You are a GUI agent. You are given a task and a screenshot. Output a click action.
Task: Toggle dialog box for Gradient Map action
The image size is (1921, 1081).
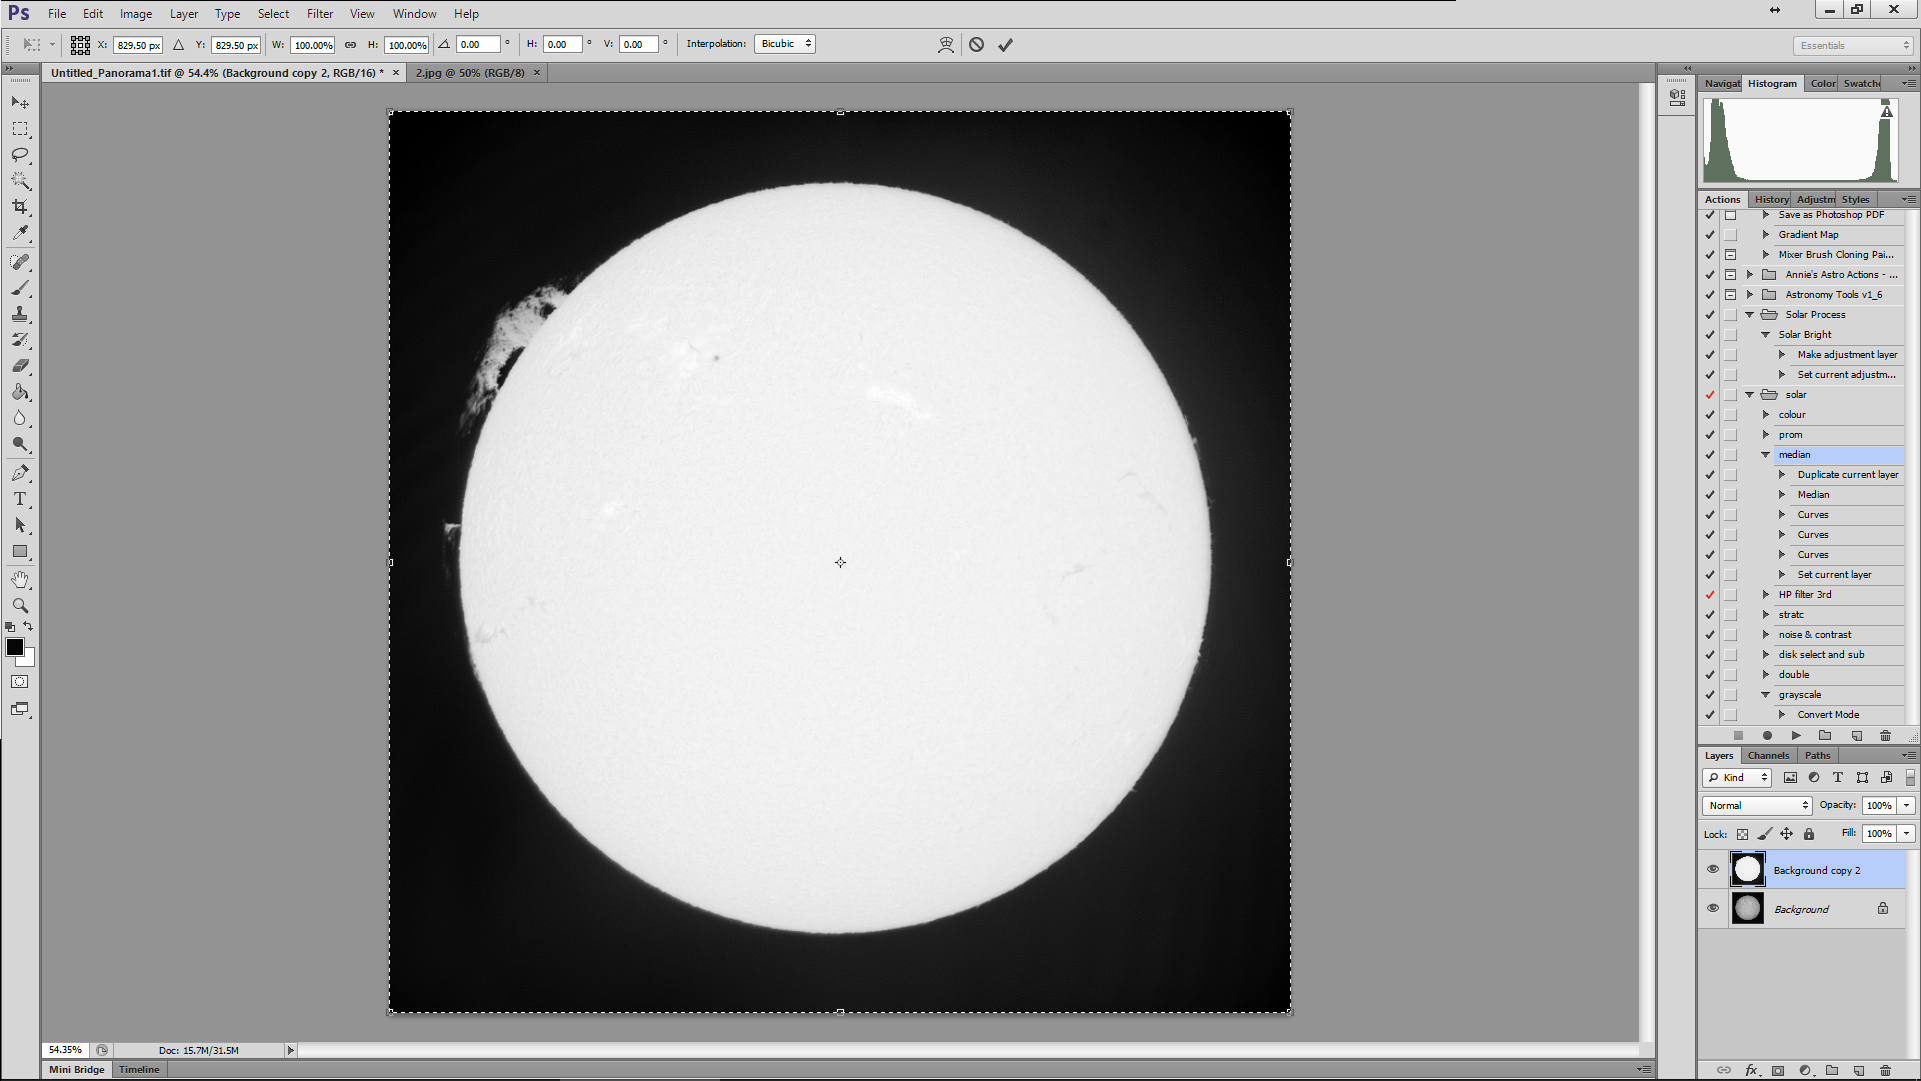coord(1730,235)
